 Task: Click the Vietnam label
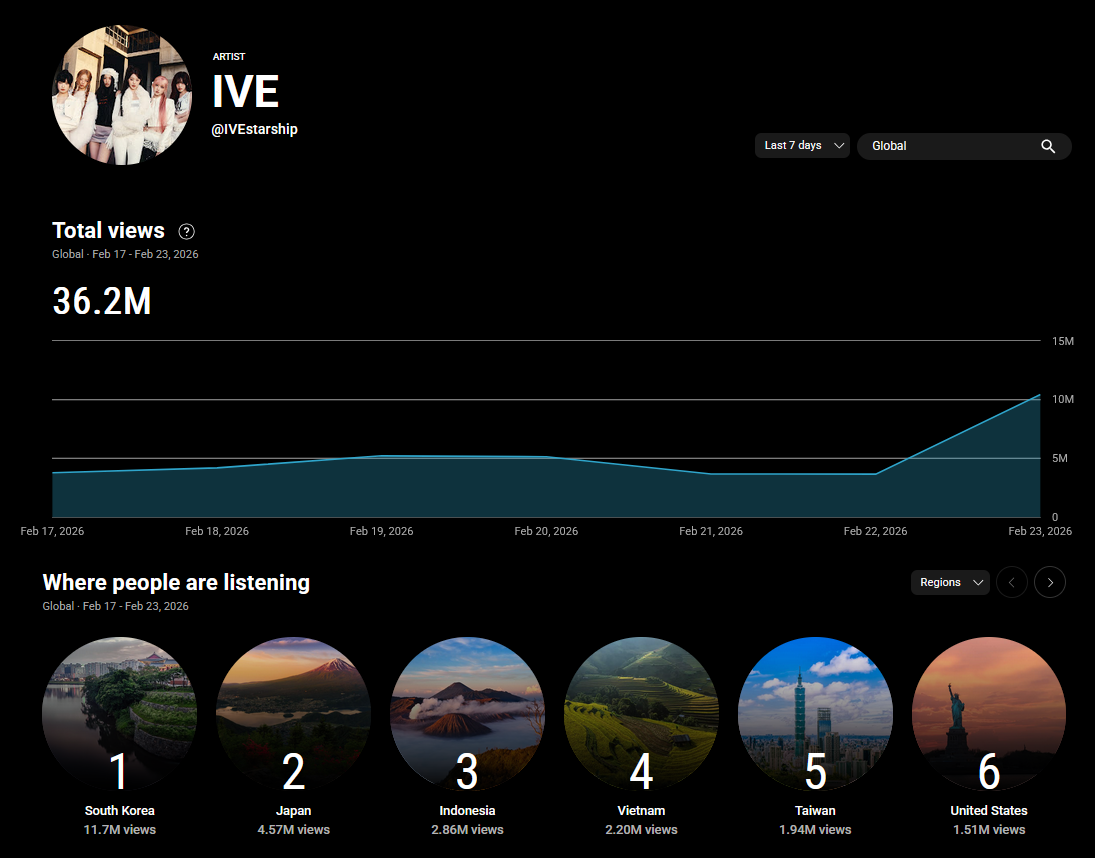(641, 811)
